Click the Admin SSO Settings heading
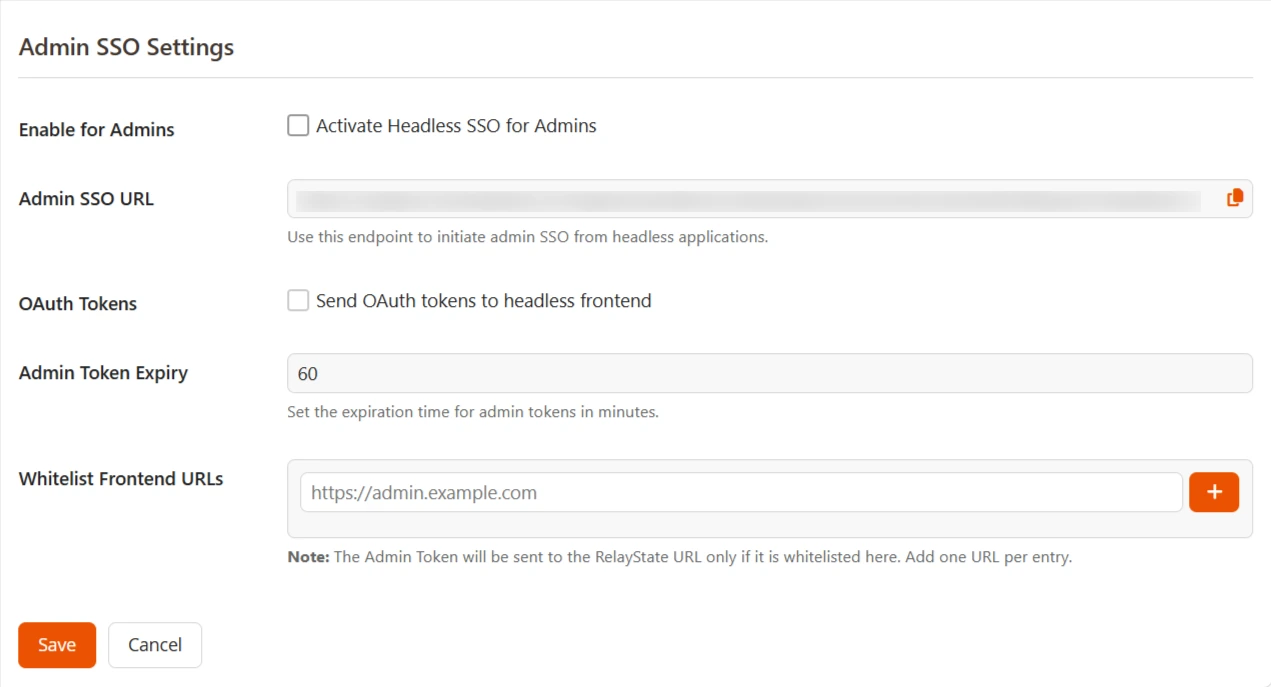Image resolution: width=1271 pixels, height=687 pixels. pyautogui.click(x=126, y=47)
